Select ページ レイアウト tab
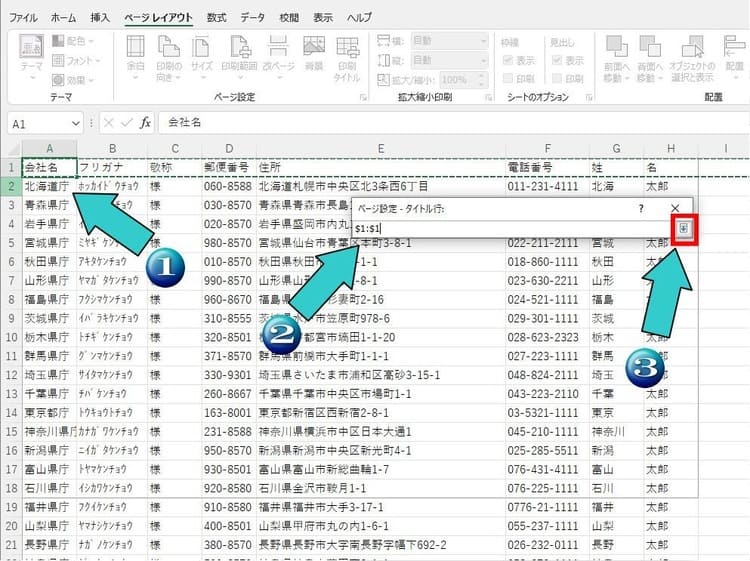Screen dimensions: 750x561 [158, 18]
